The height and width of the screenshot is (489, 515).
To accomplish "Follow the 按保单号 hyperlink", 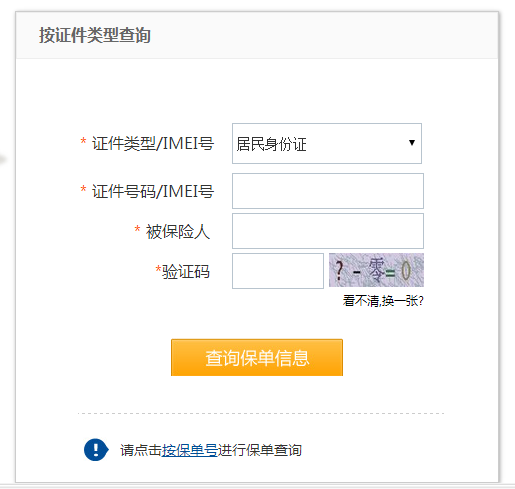I will click(x=190, y=450).
